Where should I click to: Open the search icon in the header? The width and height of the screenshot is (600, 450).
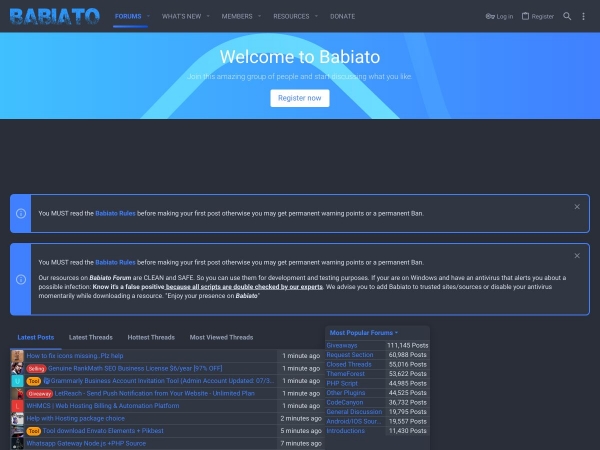(567, 16)
